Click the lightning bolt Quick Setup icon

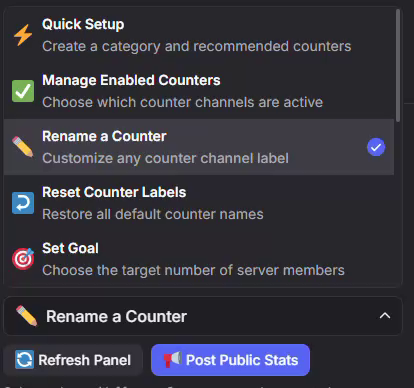(x=23, y=35)
